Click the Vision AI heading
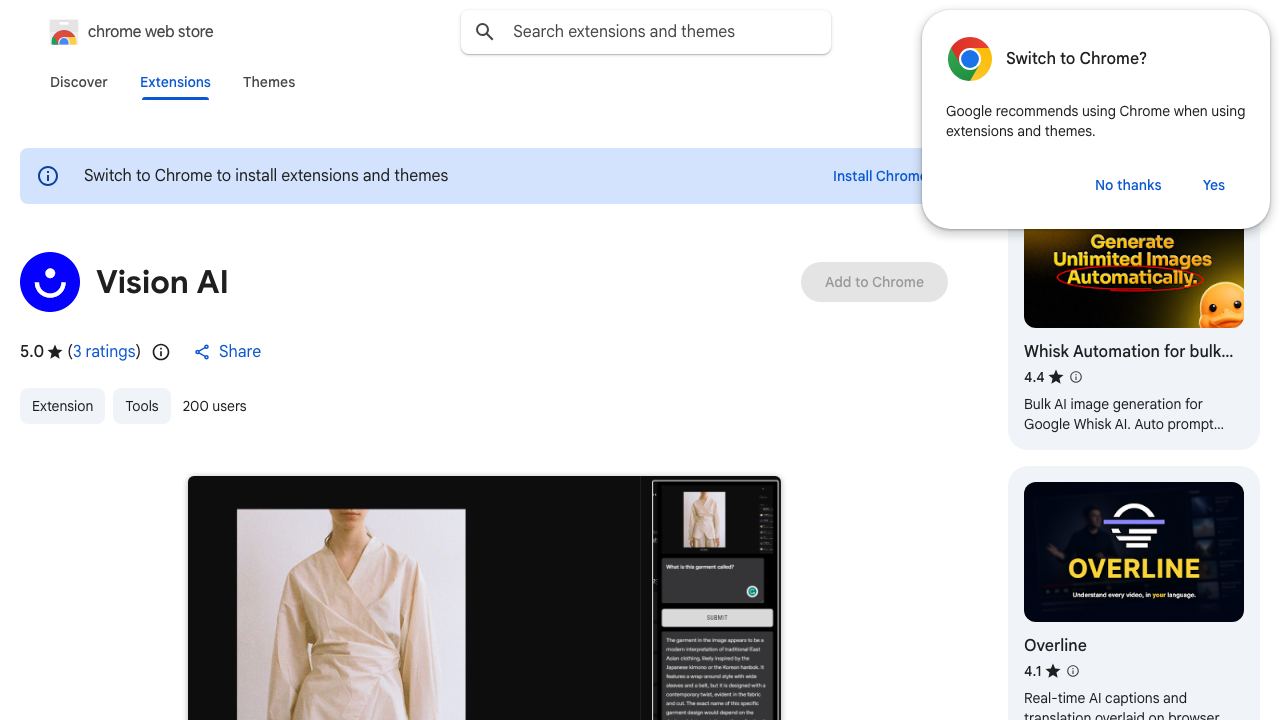The image size is (1280, 720). tap(162, 282)
